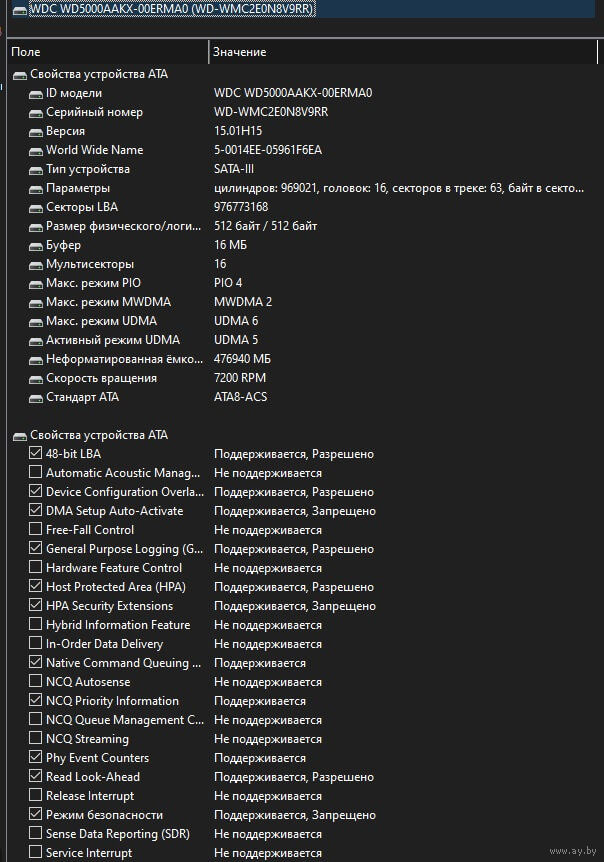Click the icon beside Тип устройства
The width and height of the screenshot is (604, 862).
point(36,169)
